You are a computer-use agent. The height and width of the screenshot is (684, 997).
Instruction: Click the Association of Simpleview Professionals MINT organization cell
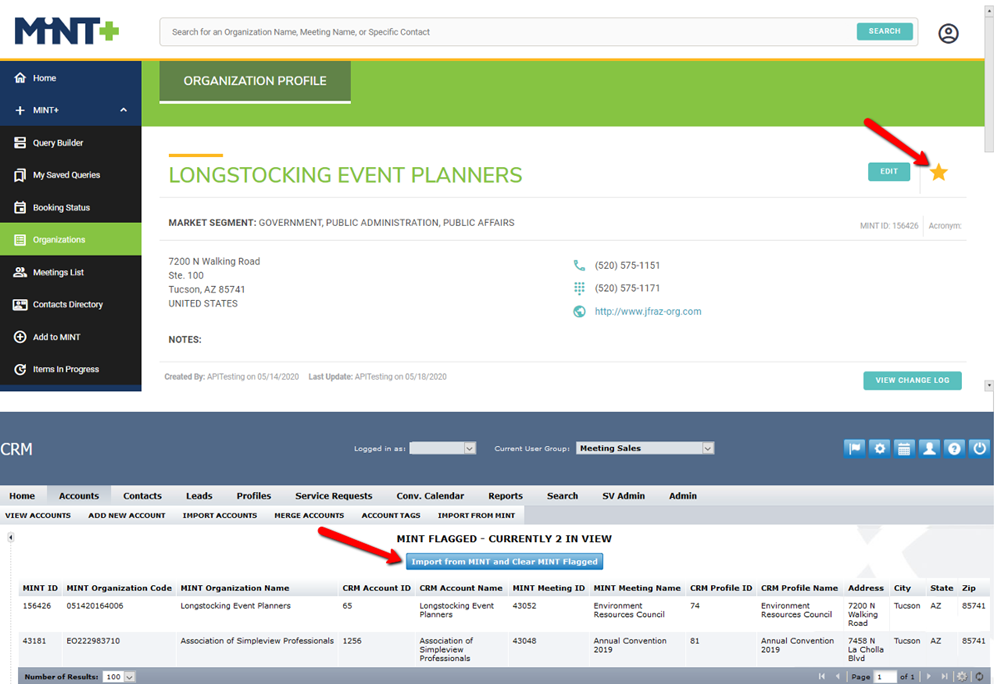point(257,641)
